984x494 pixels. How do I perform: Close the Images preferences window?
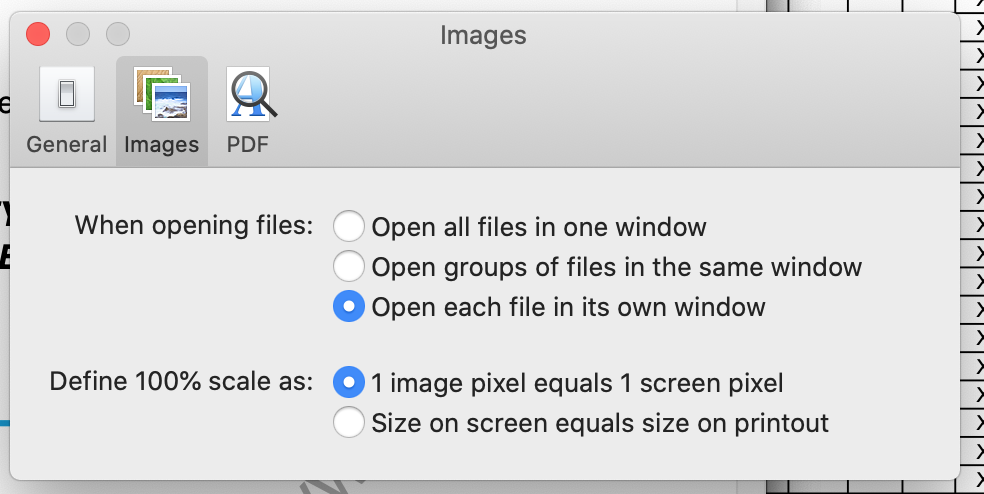(38, 35)
